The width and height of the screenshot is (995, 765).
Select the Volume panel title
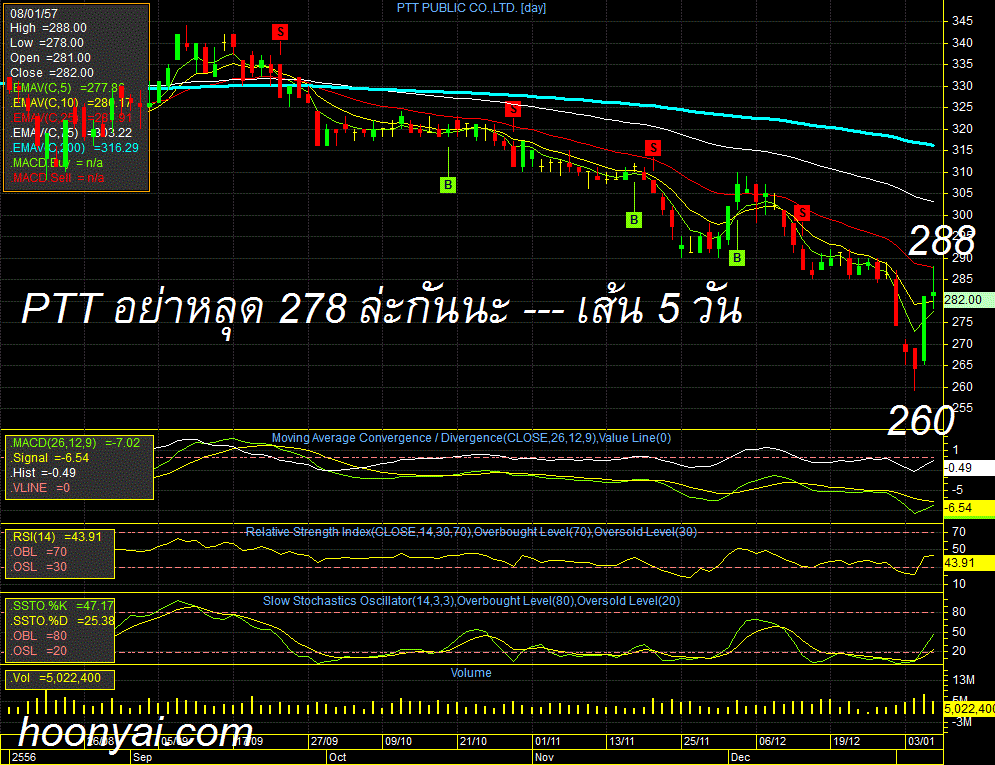coord(471,673)
